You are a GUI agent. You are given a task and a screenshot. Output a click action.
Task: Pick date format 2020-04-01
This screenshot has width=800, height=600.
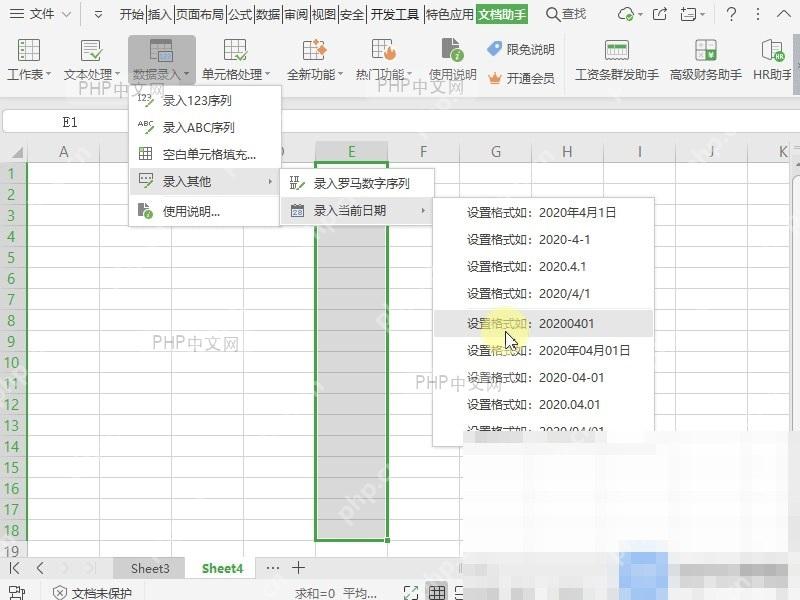pos(543,378)
